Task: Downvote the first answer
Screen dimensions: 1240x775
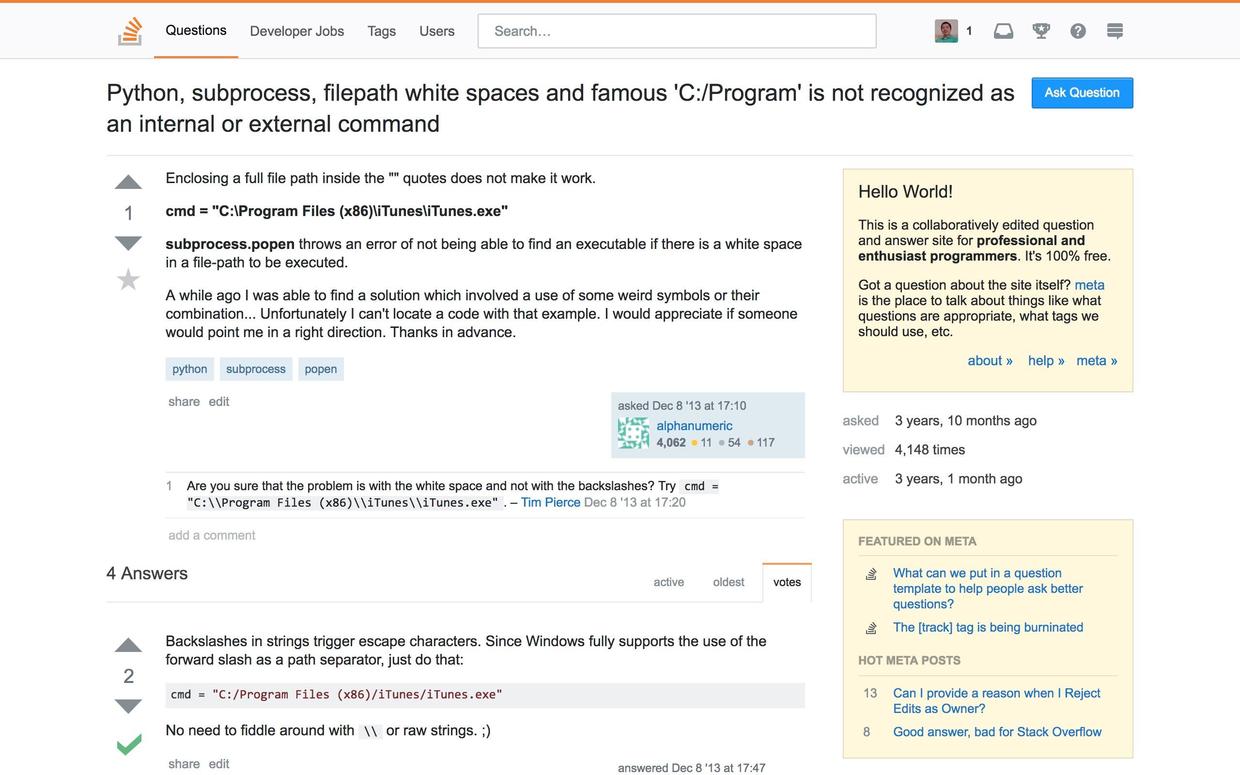Action: pyautogui.click(x=128, y=706)
